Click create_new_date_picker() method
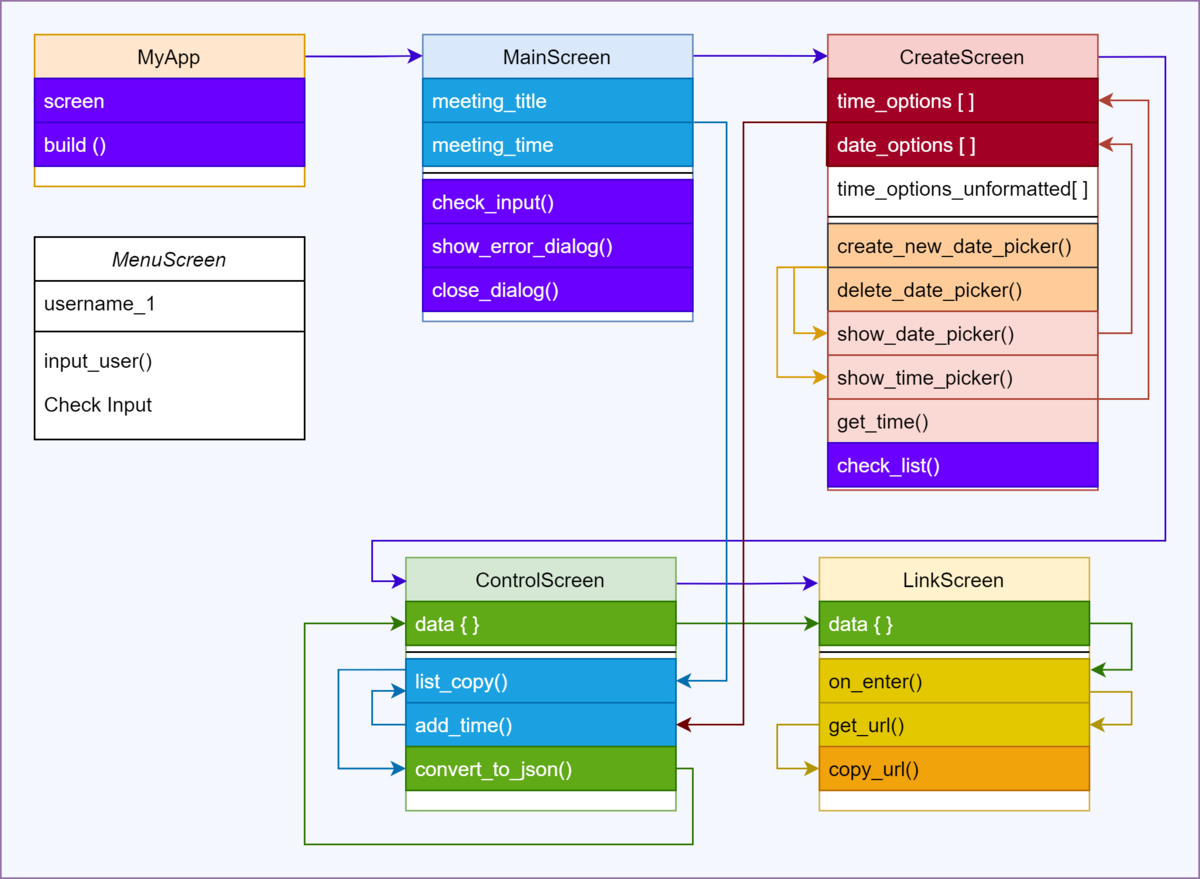Screen dimensions: 1200x879 (962, 246)
